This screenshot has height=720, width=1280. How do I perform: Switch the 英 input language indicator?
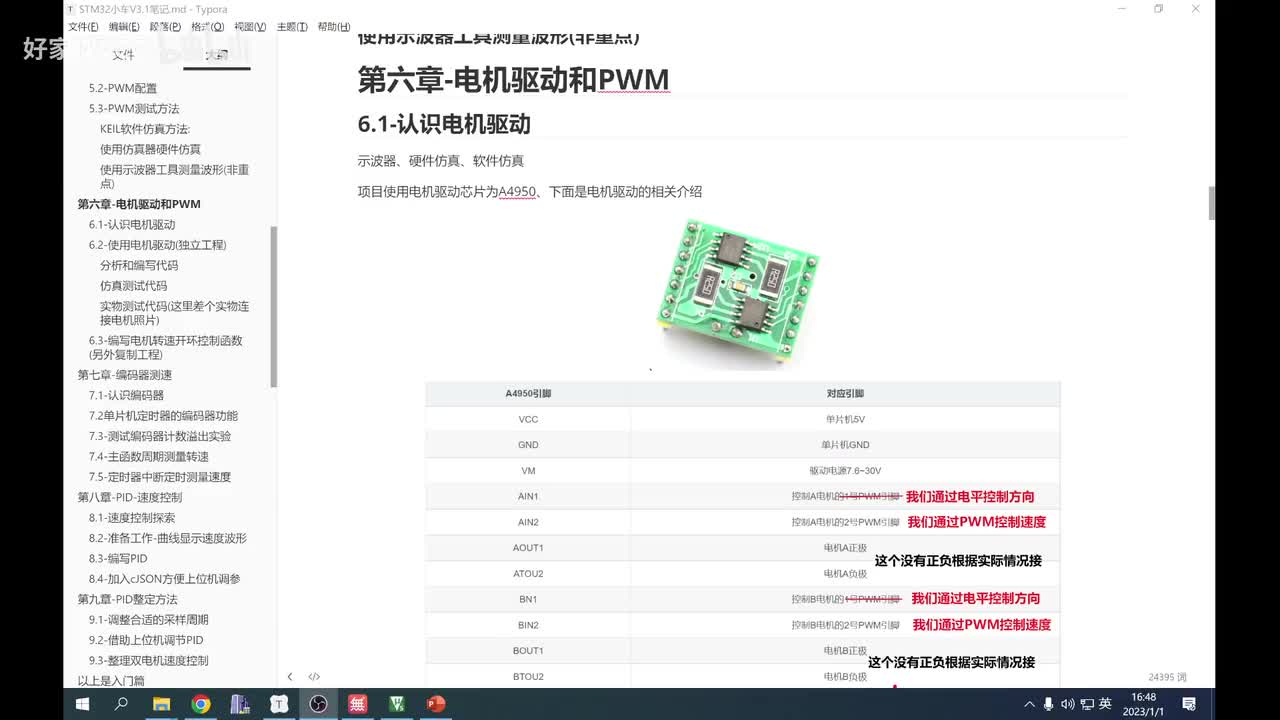(x=1105, y=704)
